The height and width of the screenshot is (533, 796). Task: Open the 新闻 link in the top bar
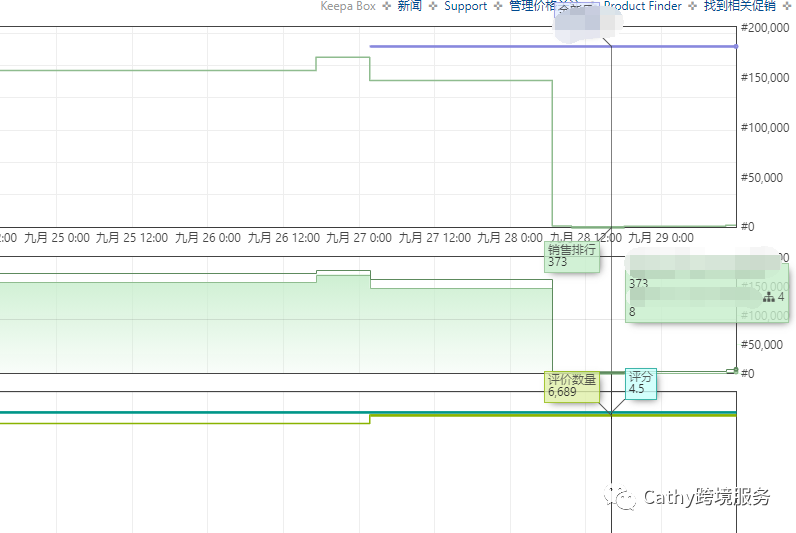409,6
